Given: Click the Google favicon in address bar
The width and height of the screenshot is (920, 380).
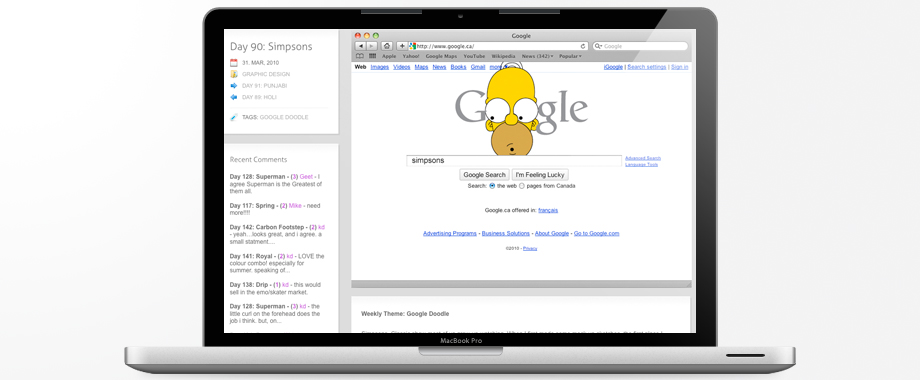Looking at the screenshot, I should tap(412, 46).
